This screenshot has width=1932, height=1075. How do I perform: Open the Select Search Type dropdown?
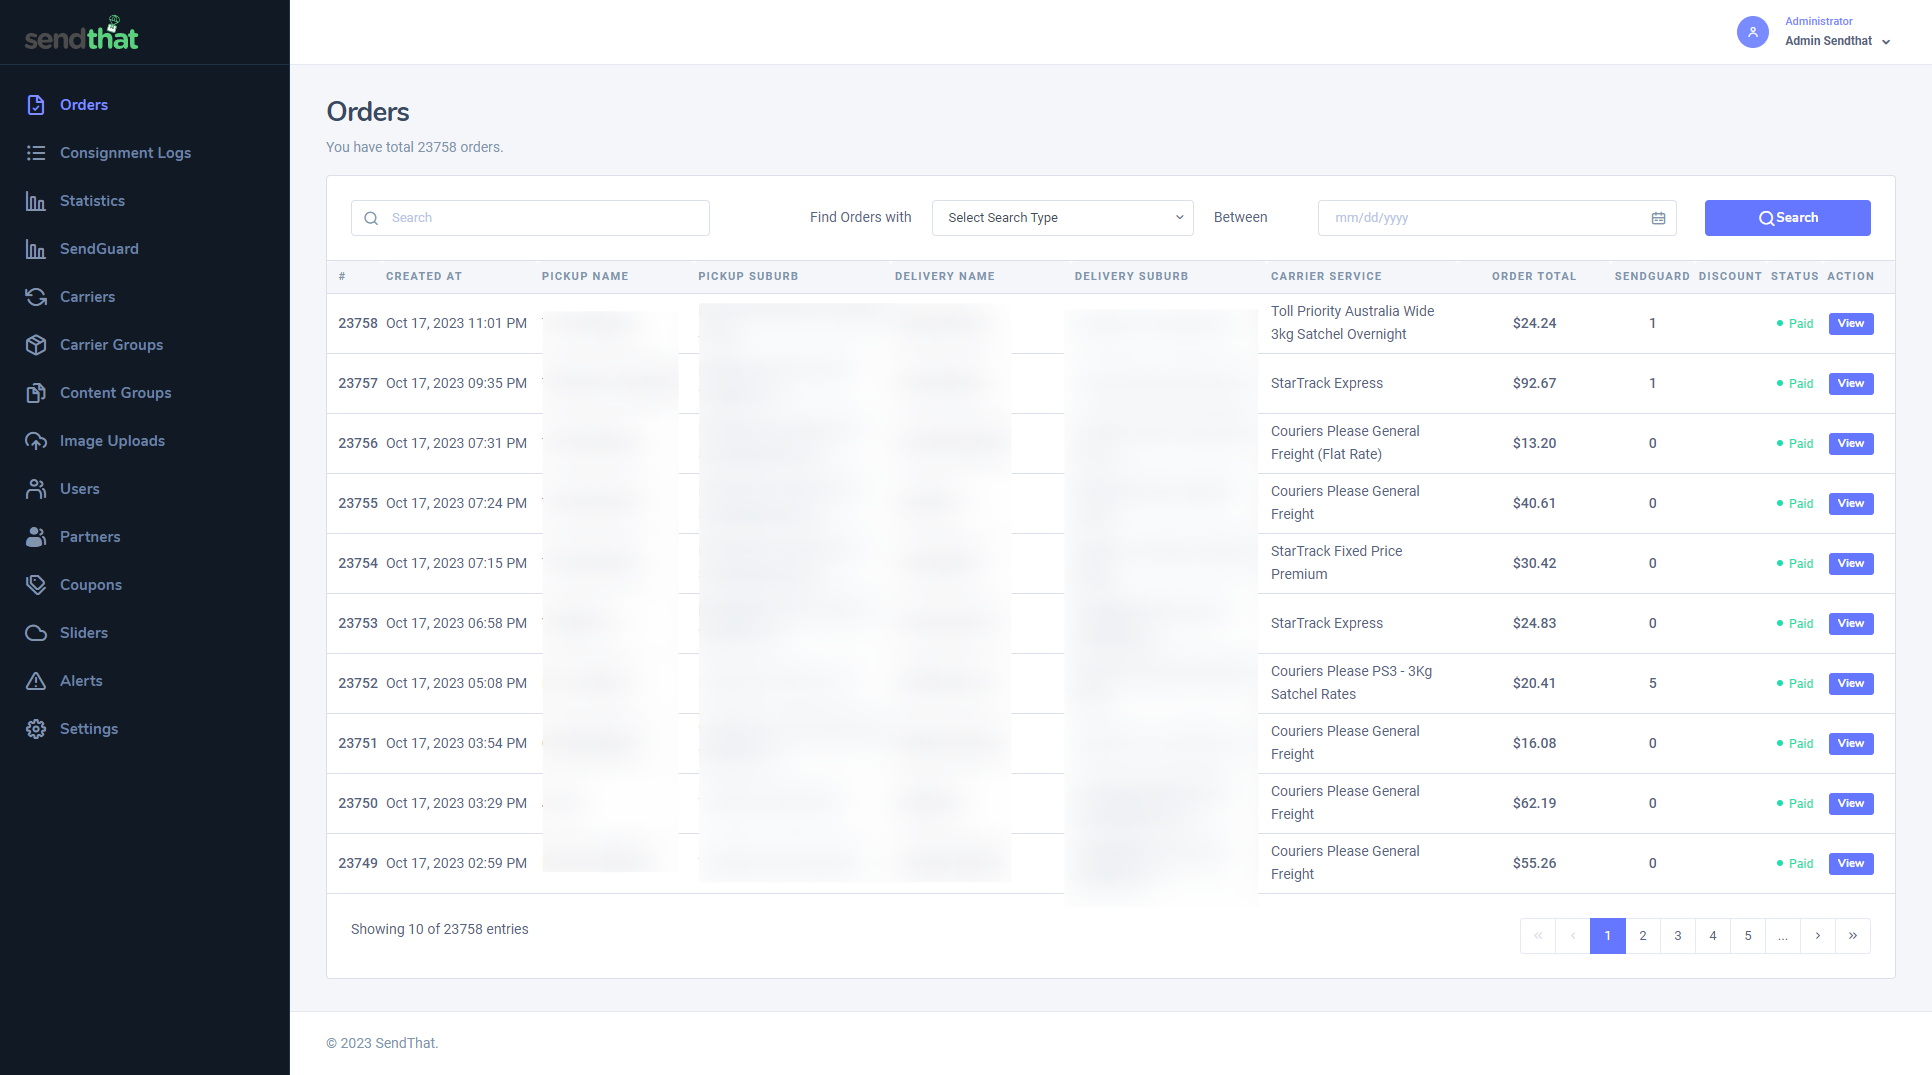[1062, 218]
